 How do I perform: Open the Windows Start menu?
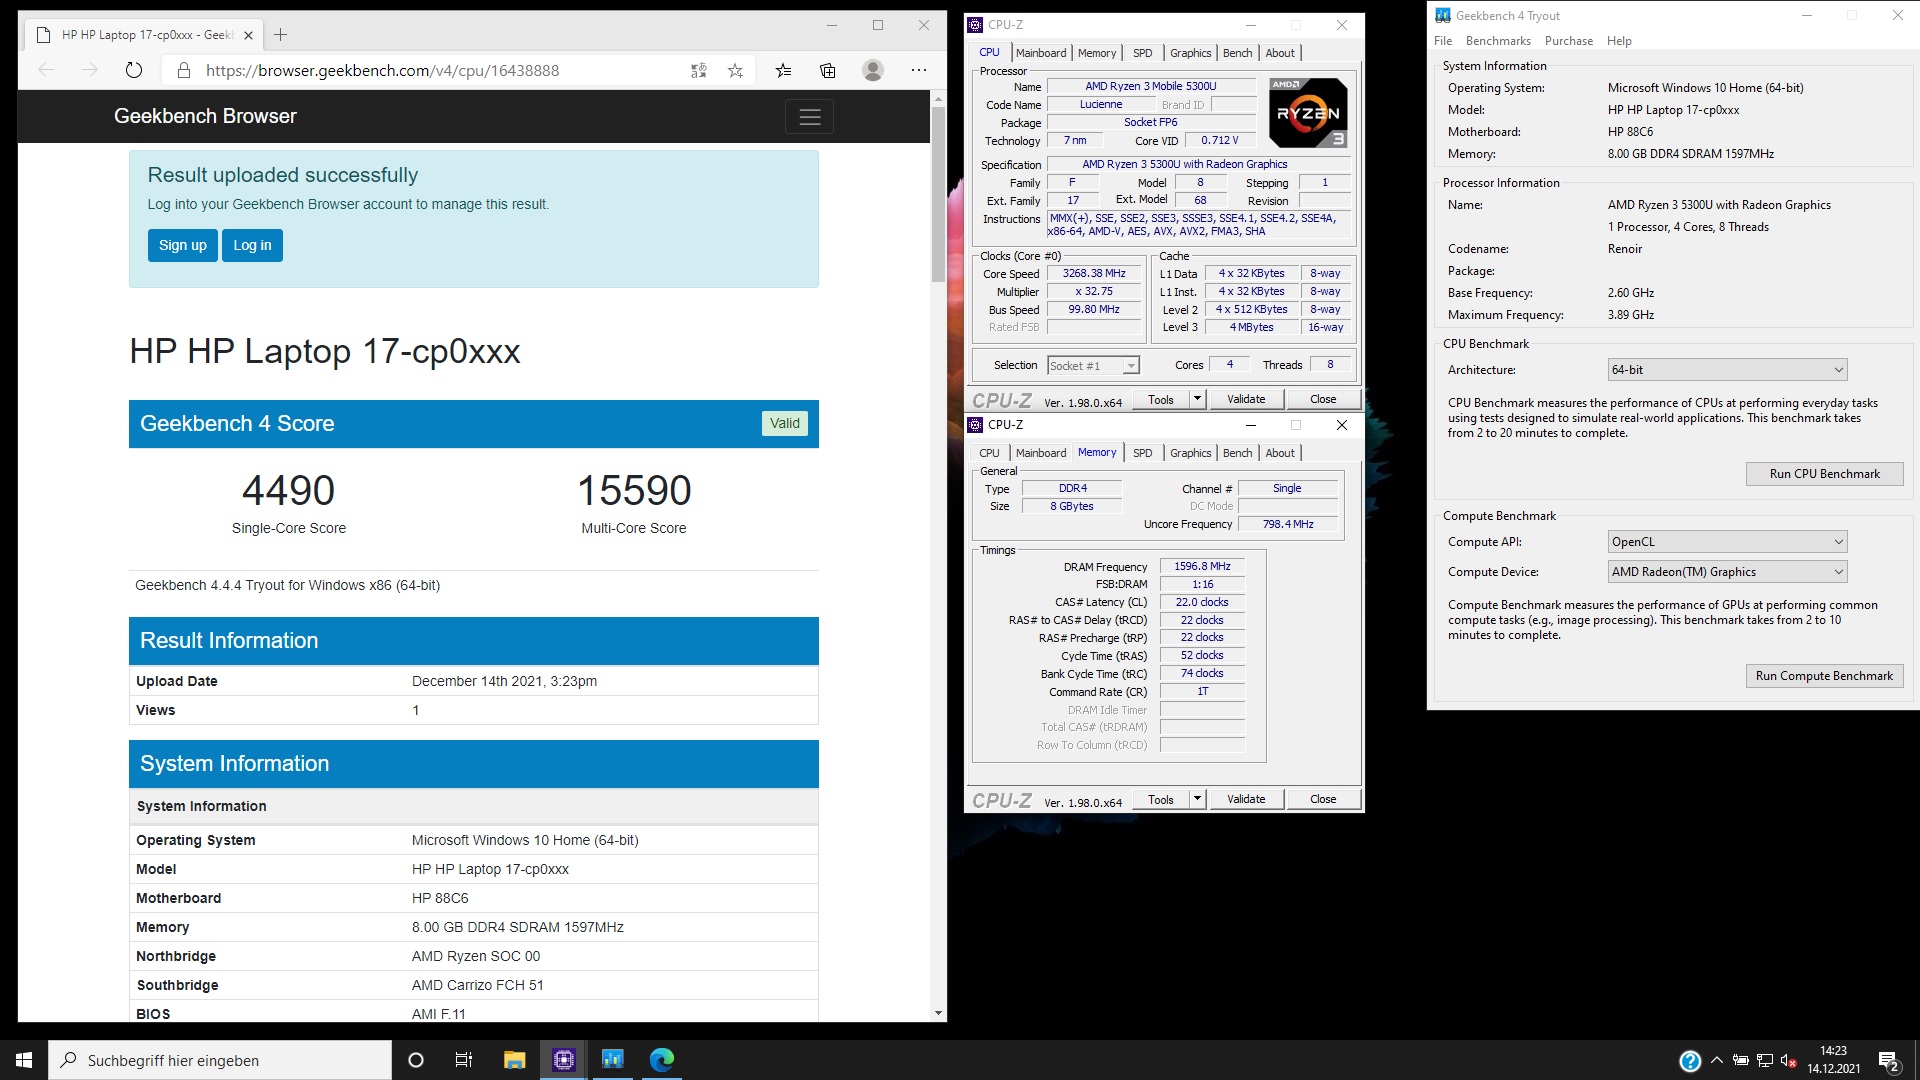(x=24, y=1060)
